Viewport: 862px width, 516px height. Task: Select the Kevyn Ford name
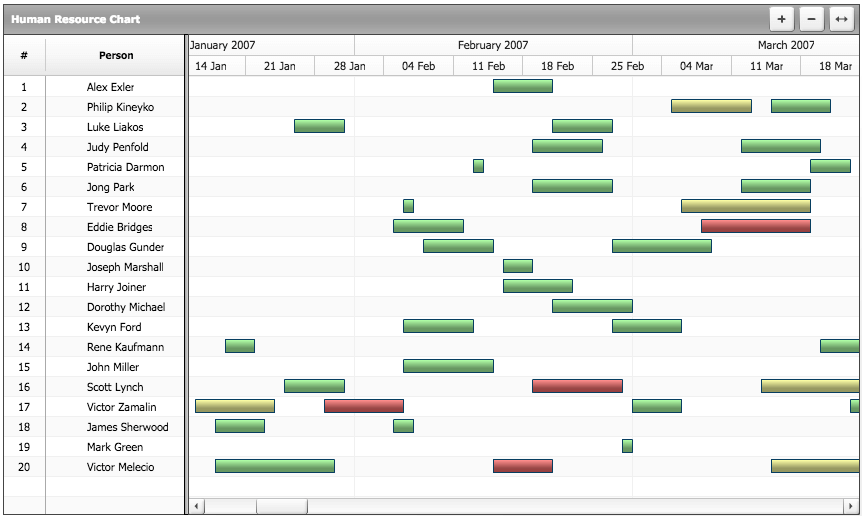pos(114,327)
